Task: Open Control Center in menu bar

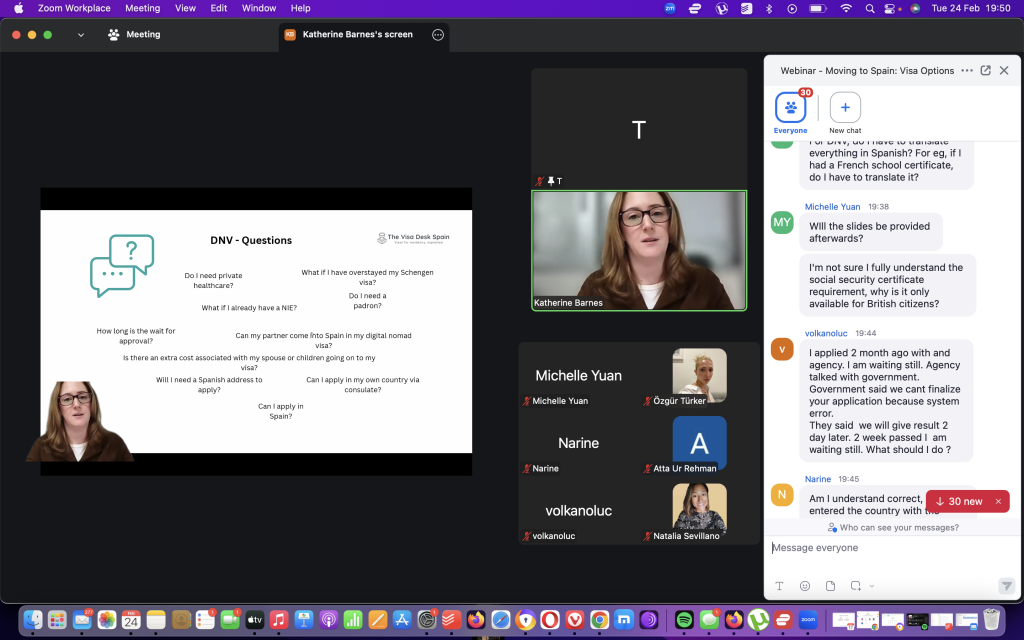Action: point(890,8)
